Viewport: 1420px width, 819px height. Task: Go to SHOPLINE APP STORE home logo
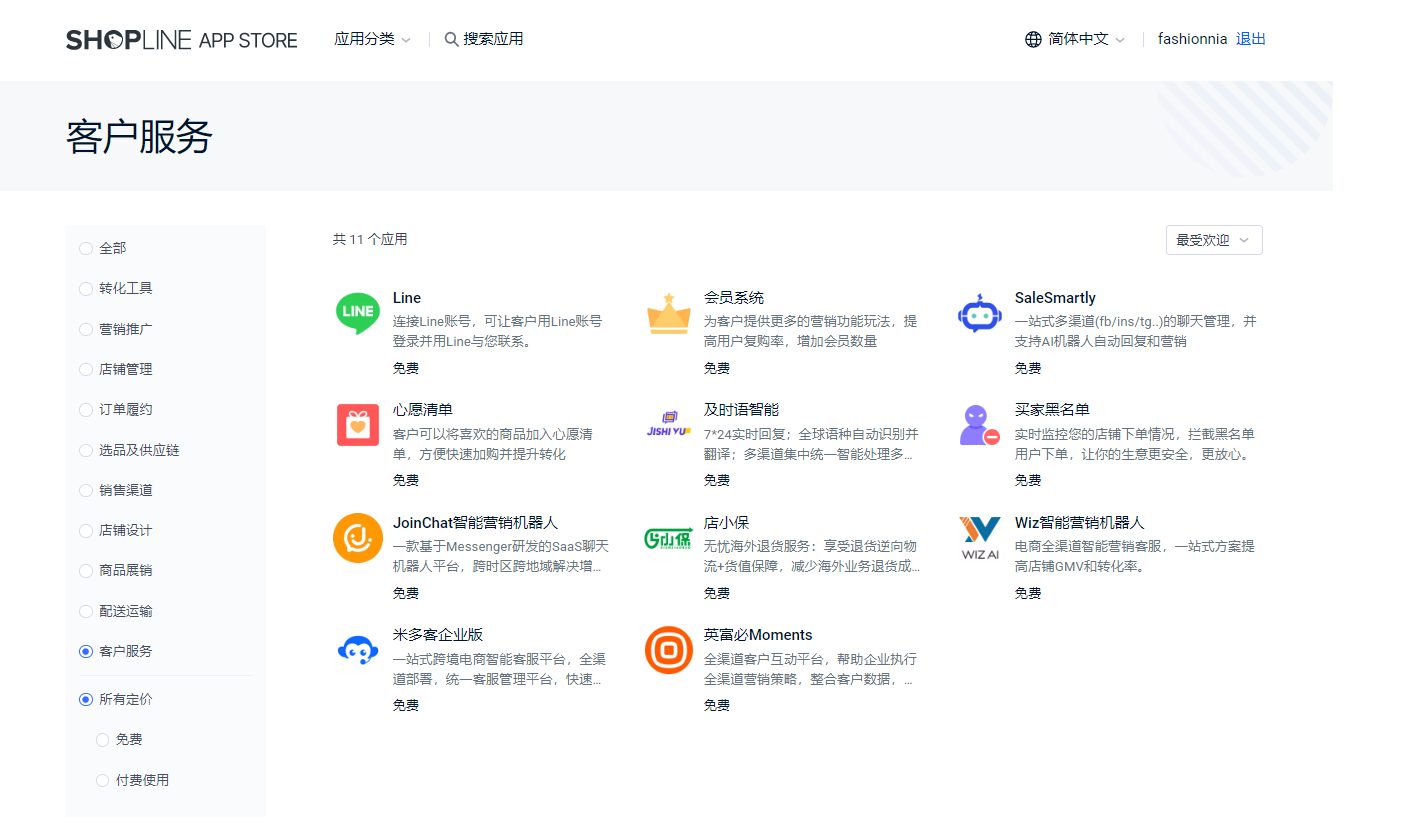(x=182, y=40)
